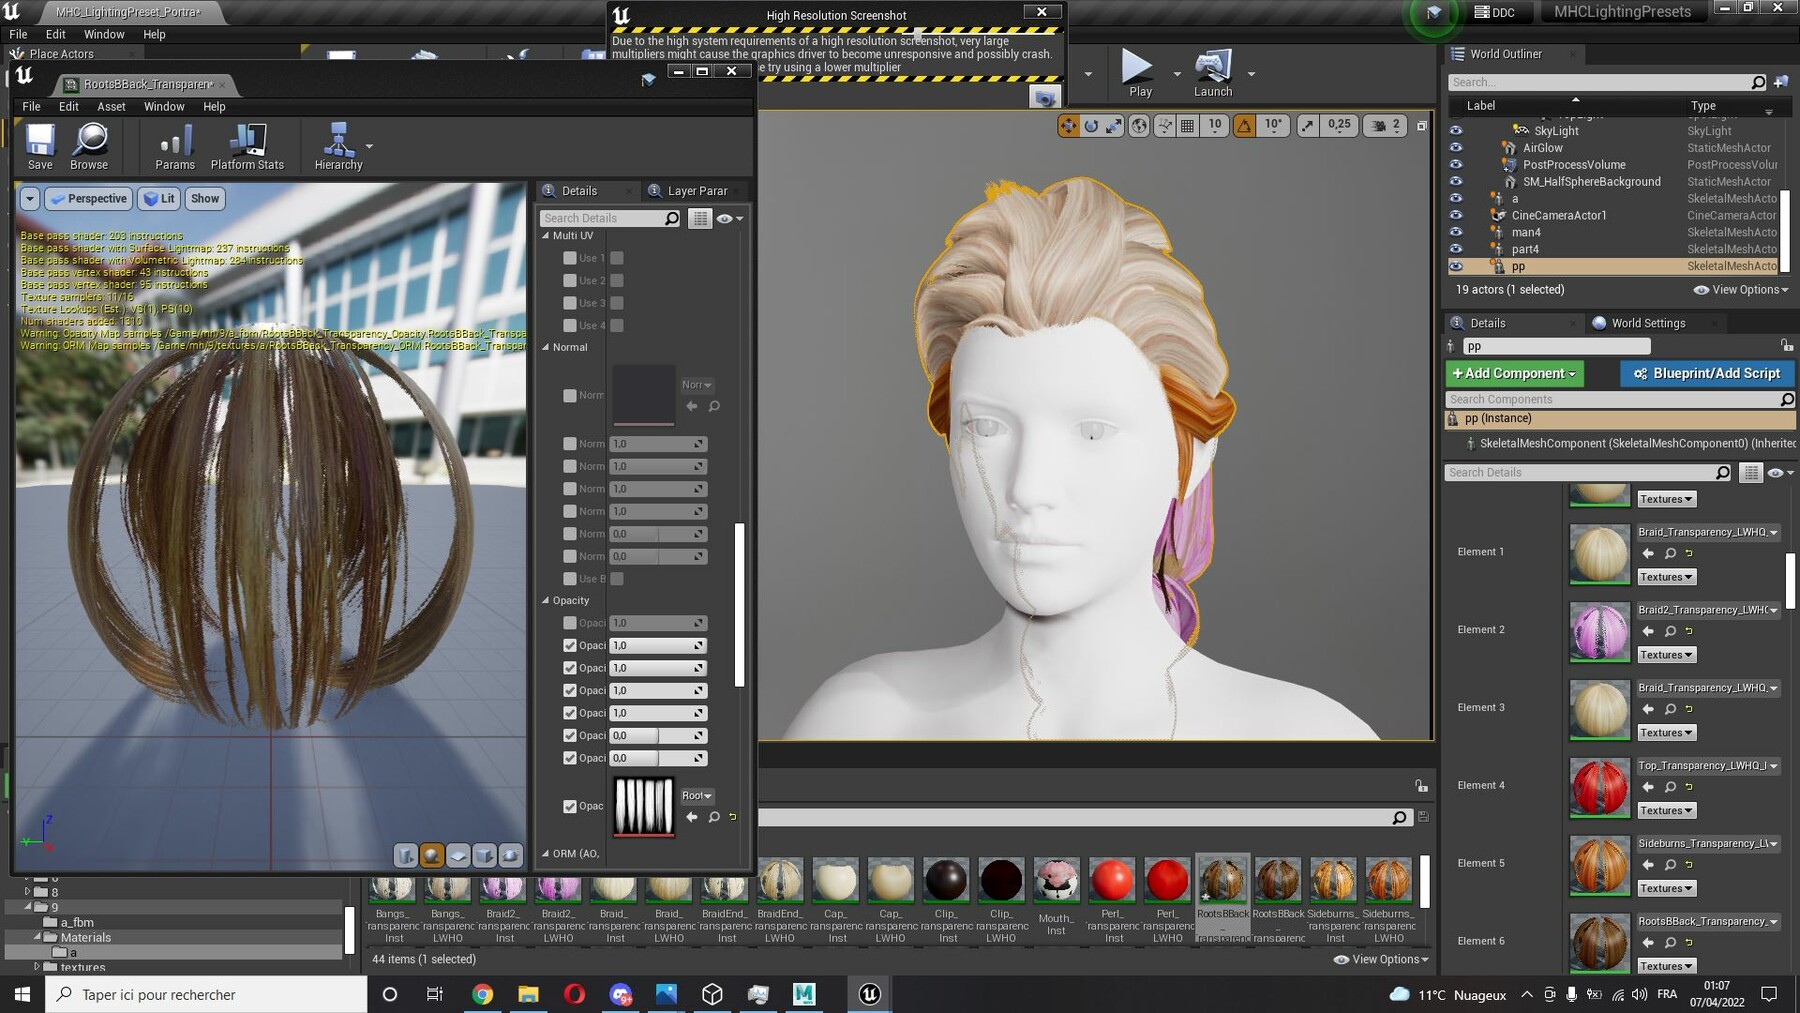Enable Use B override checkbox

click(x=570, y=578)
